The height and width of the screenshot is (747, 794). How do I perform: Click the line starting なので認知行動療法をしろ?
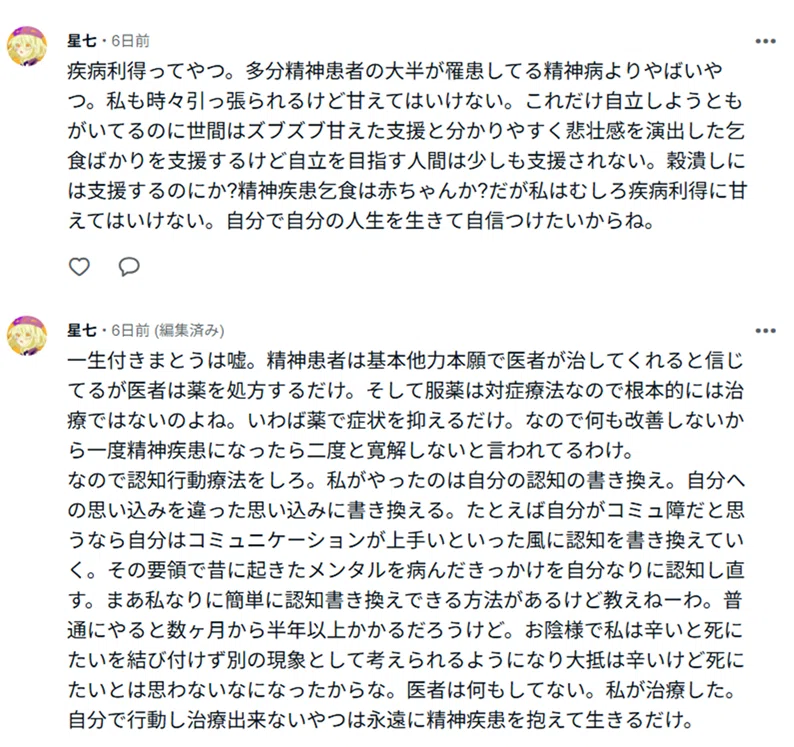click(x=407, y=480)
